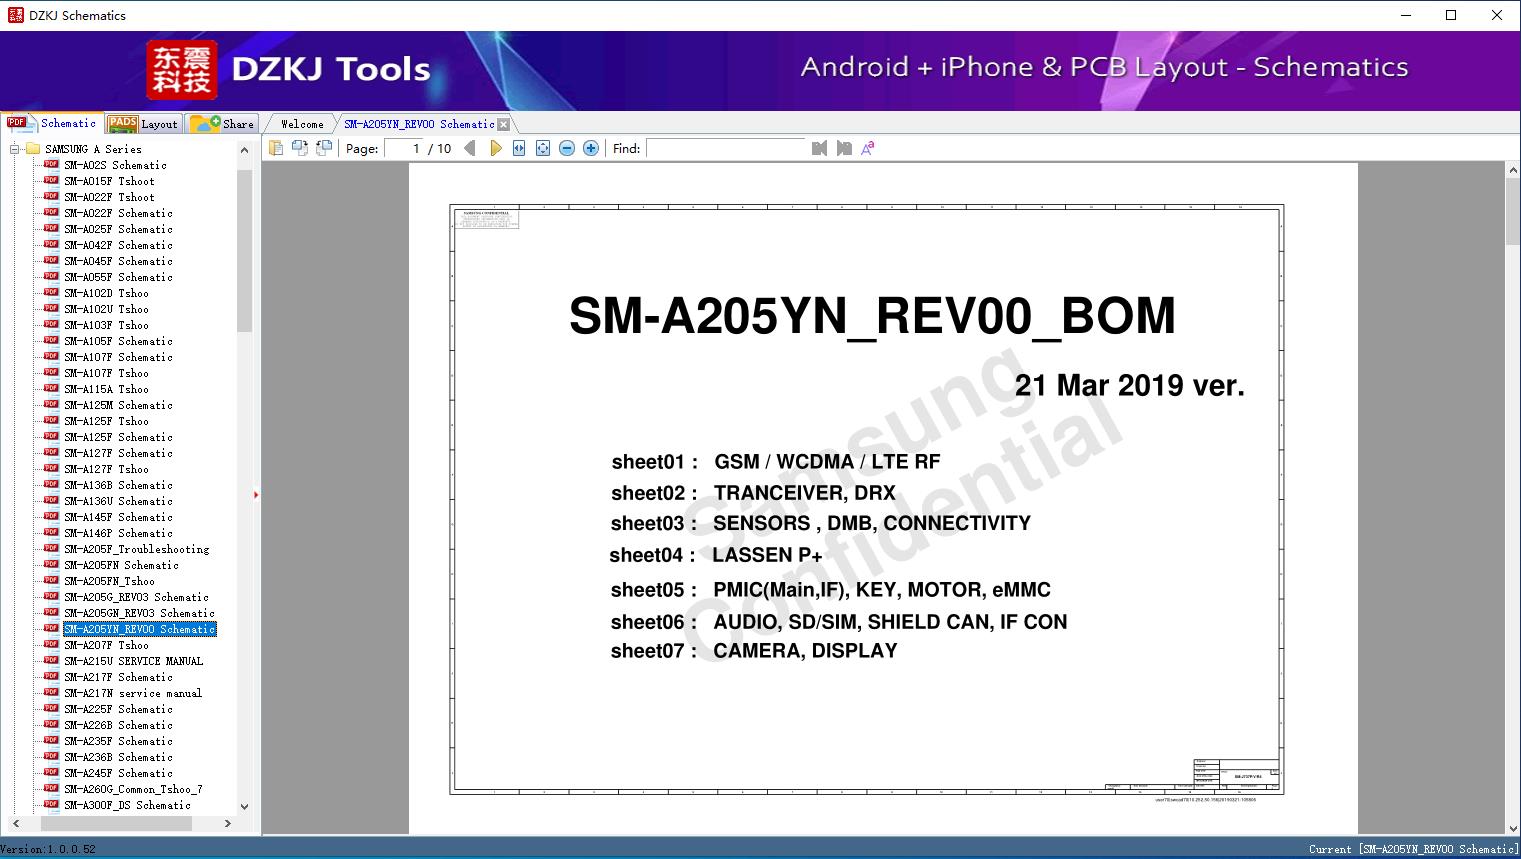Click the copy document icon in PDF toolbar
Image resolution: width=1521 pixels, height=859 pixels.
pyautogui.click(x=275, y=148)
